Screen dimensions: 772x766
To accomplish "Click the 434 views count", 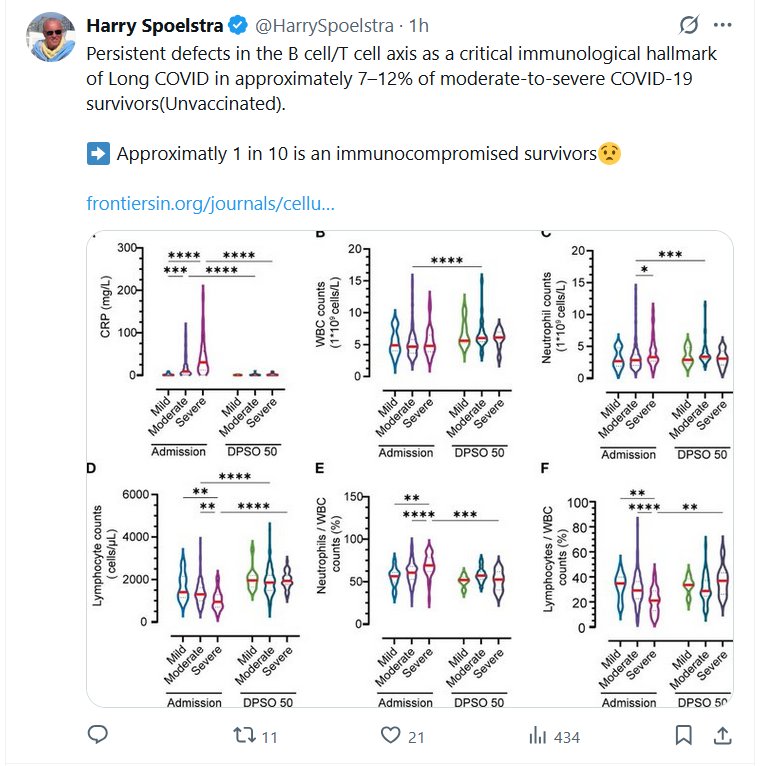I will pos(566,737).
